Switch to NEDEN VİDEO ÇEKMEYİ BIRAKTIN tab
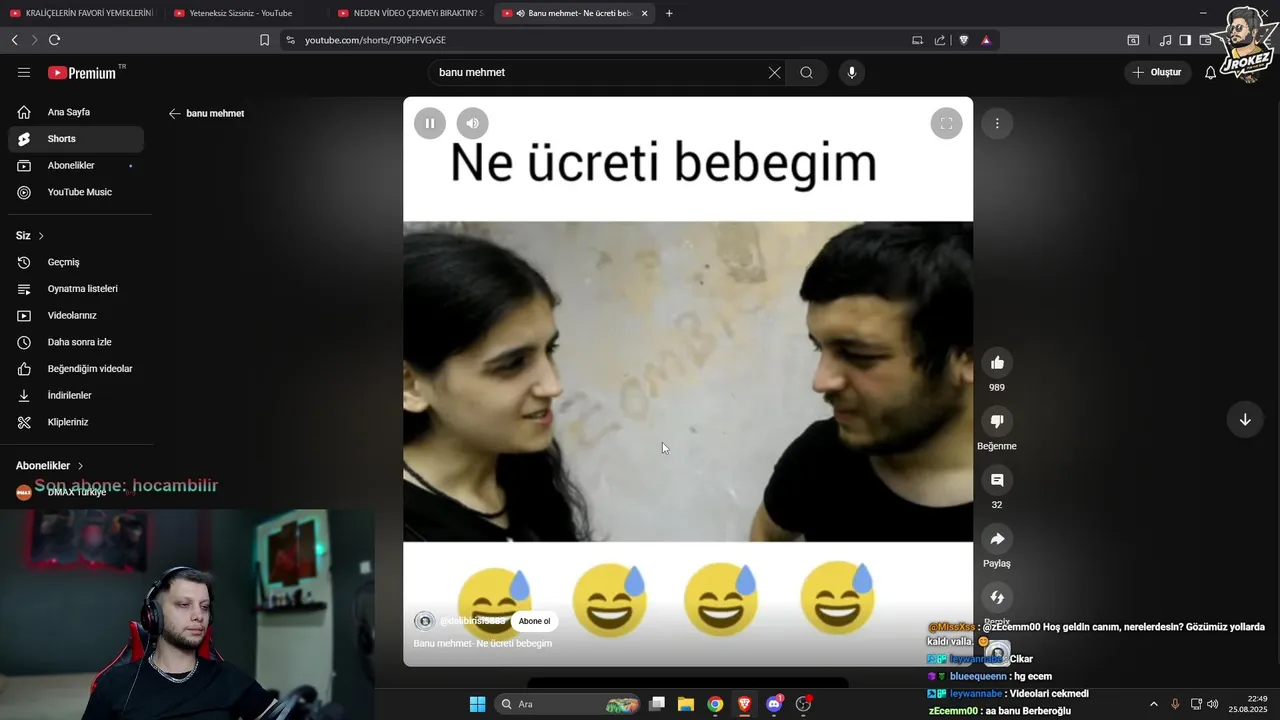This screenshot has height=720, width=1280. point(410,13)
